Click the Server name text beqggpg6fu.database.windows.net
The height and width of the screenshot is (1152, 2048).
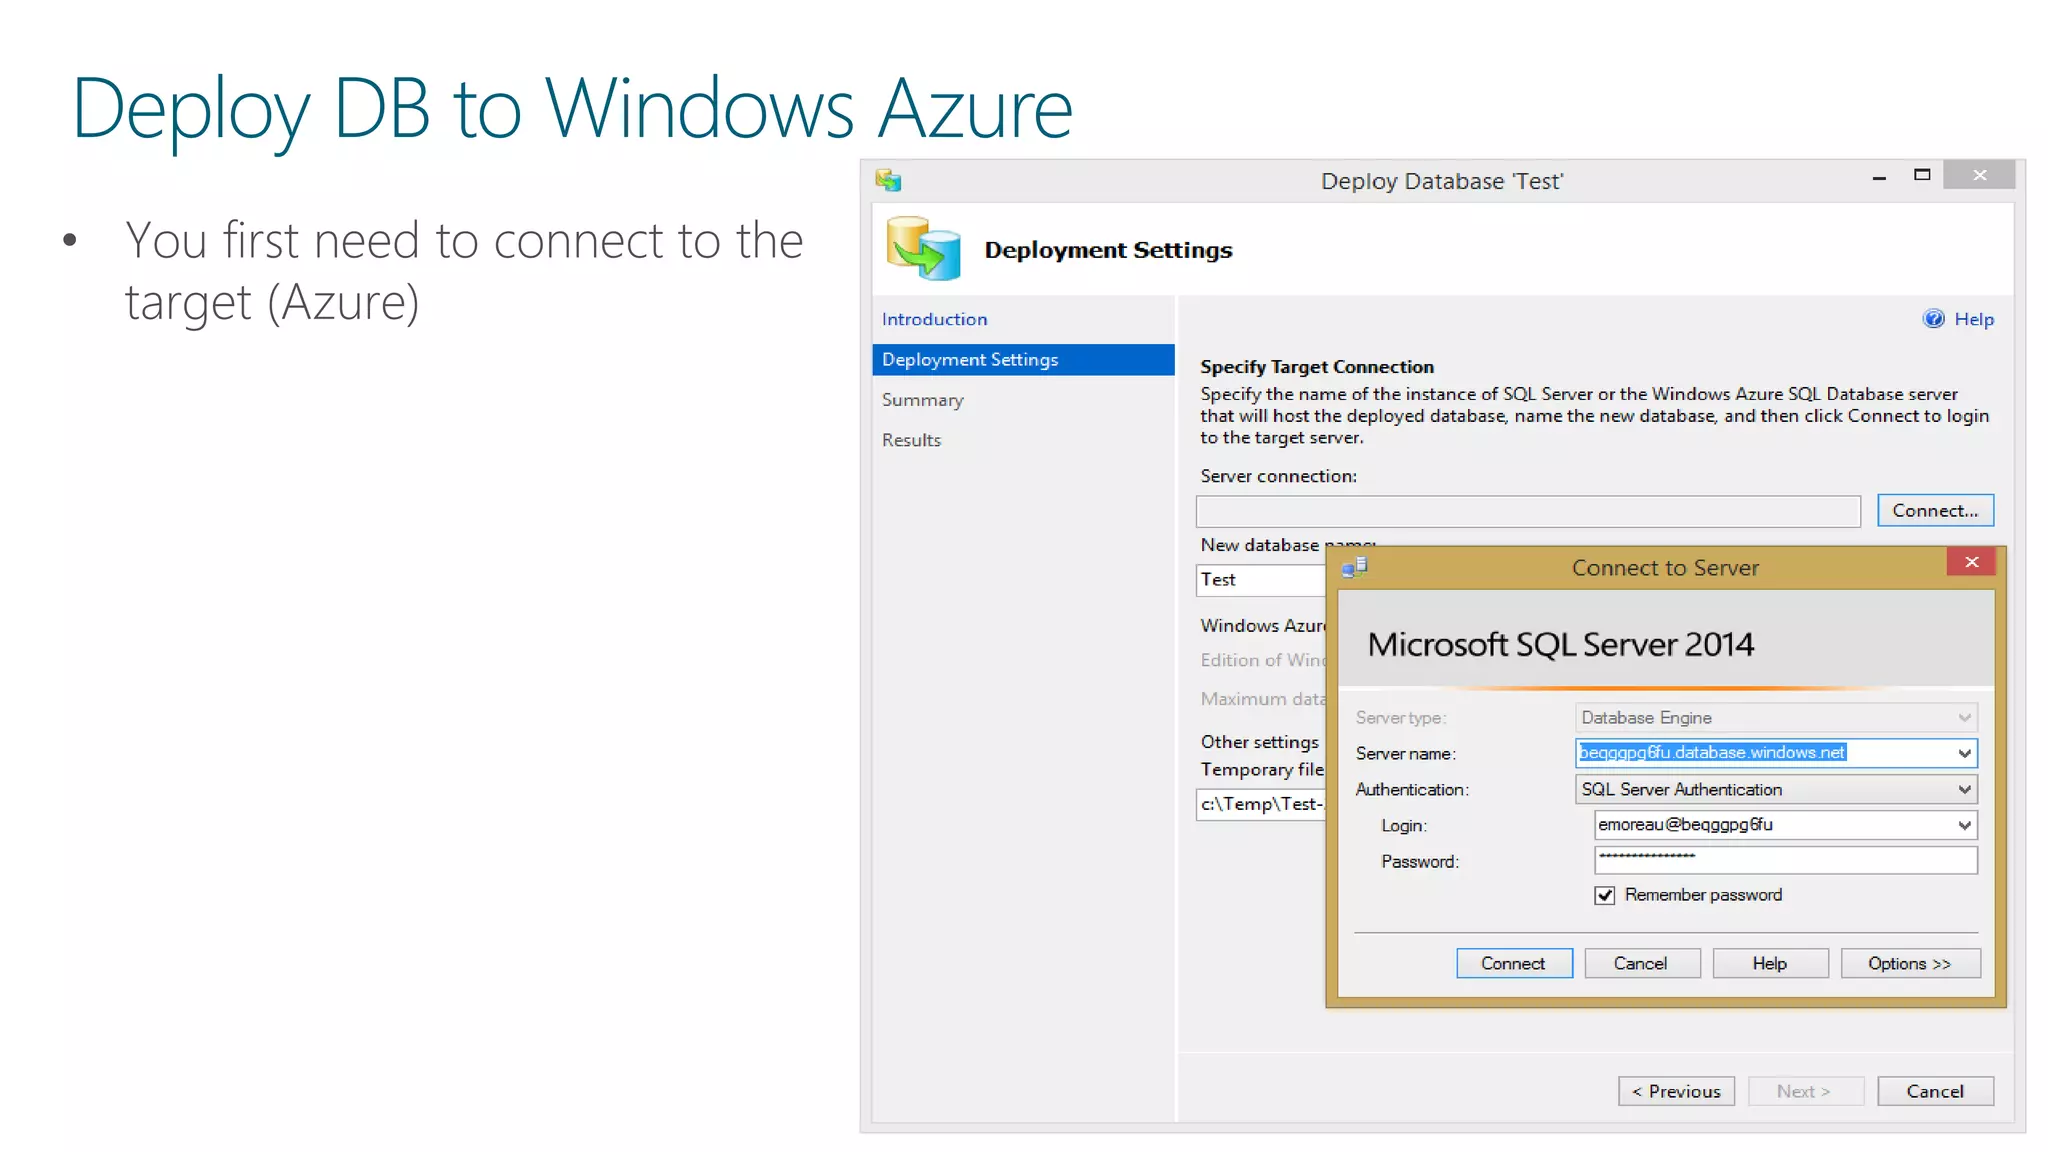click(x=1712, y=752)
